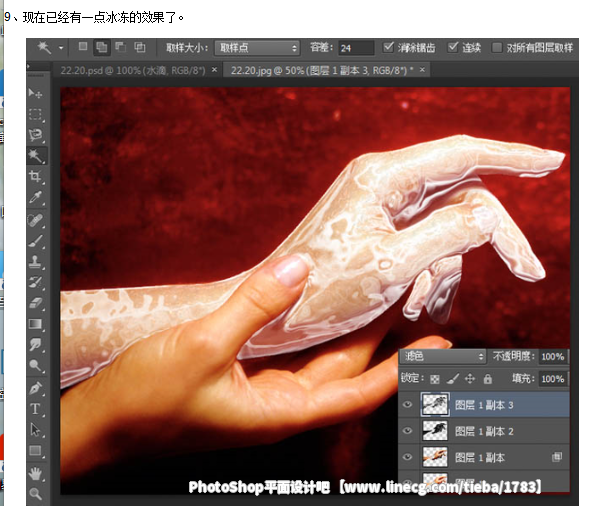Choose Add to Selection mode icon
597x506 pixels.
(102, 48)
